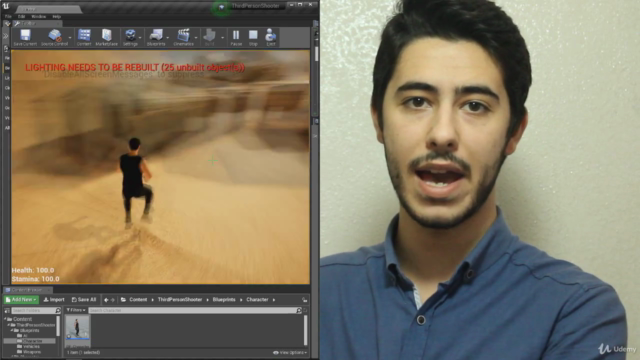Open Cinematics from the toolbar
The height and width of the screenshot is (360, 640).
click(183, 37)
